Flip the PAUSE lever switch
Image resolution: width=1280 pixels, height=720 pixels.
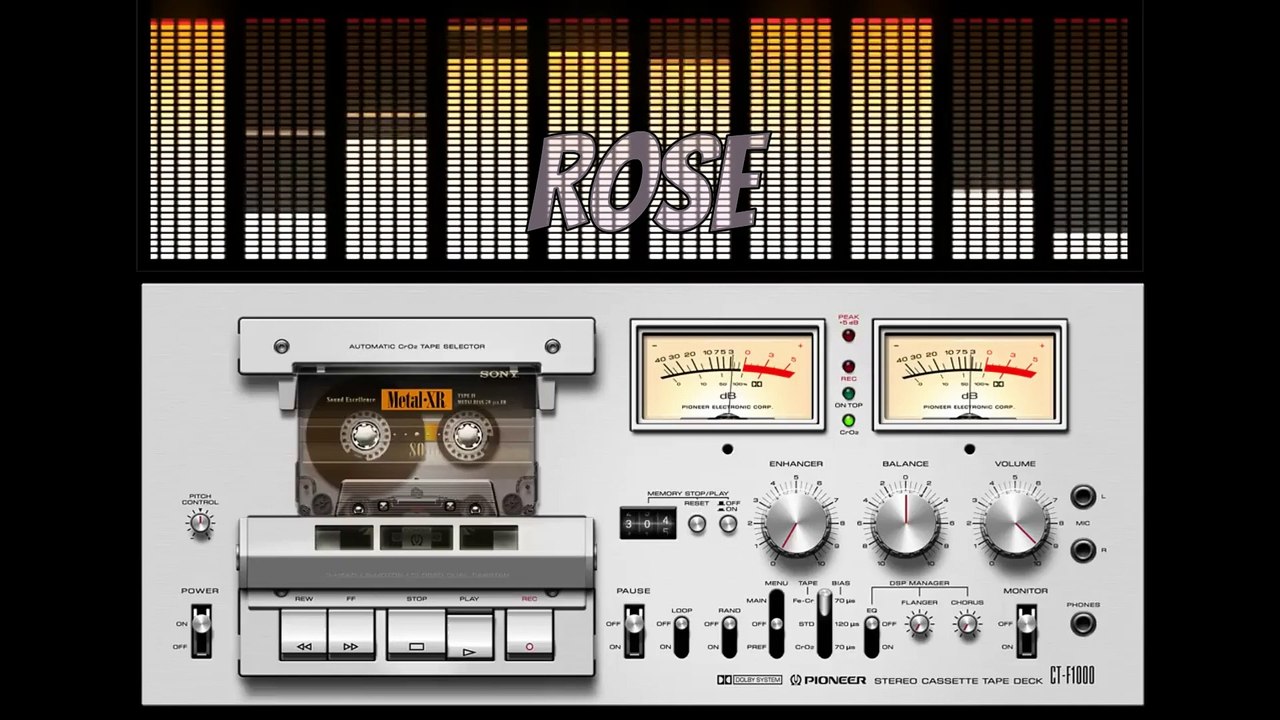point(634,632)
